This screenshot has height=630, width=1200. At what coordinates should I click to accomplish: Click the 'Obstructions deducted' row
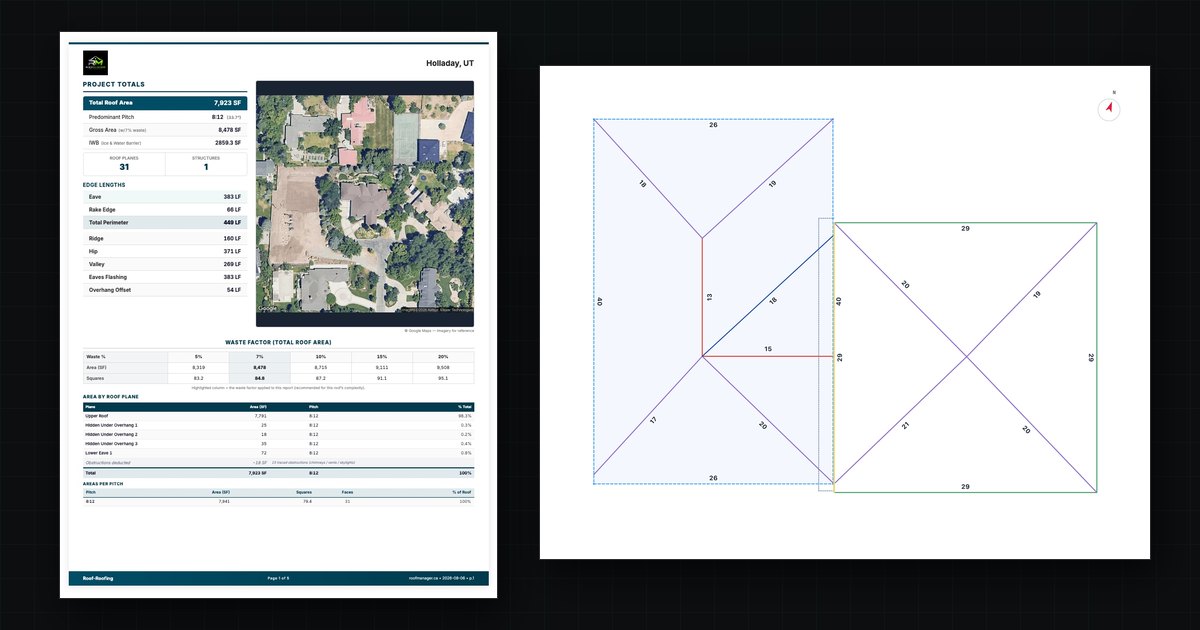tap(278, 463)
